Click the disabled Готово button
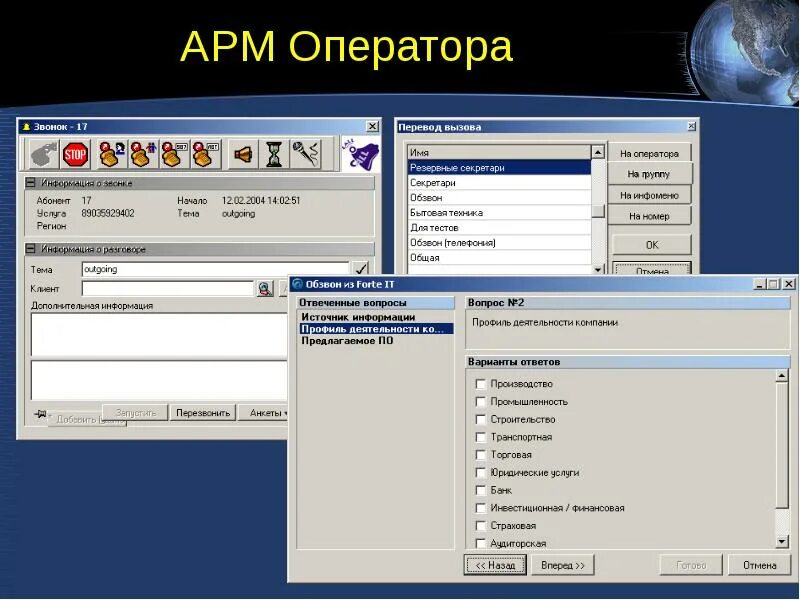This screenshot has height=600, width=800. 691,565
